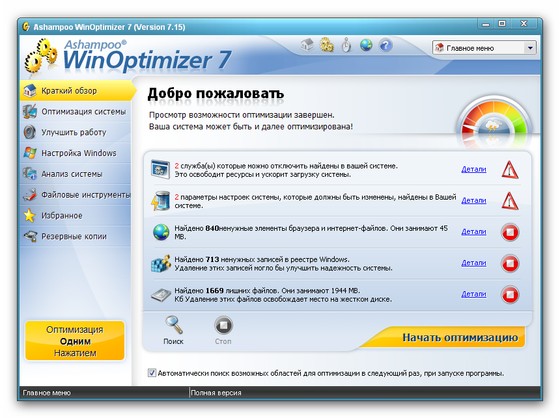Click the Поиск magnifier icon
Viewport: 560px width, 418px height.
174,325
